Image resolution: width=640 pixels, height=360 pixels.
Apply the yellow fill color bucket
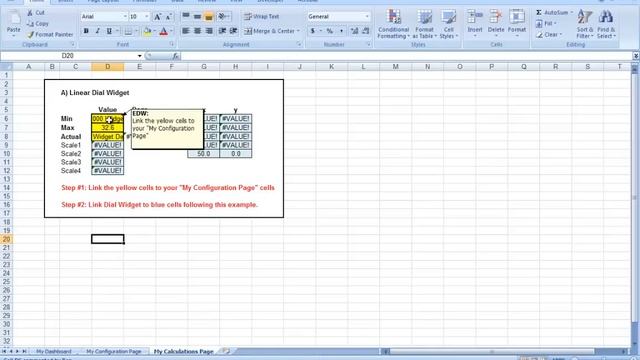147,31
